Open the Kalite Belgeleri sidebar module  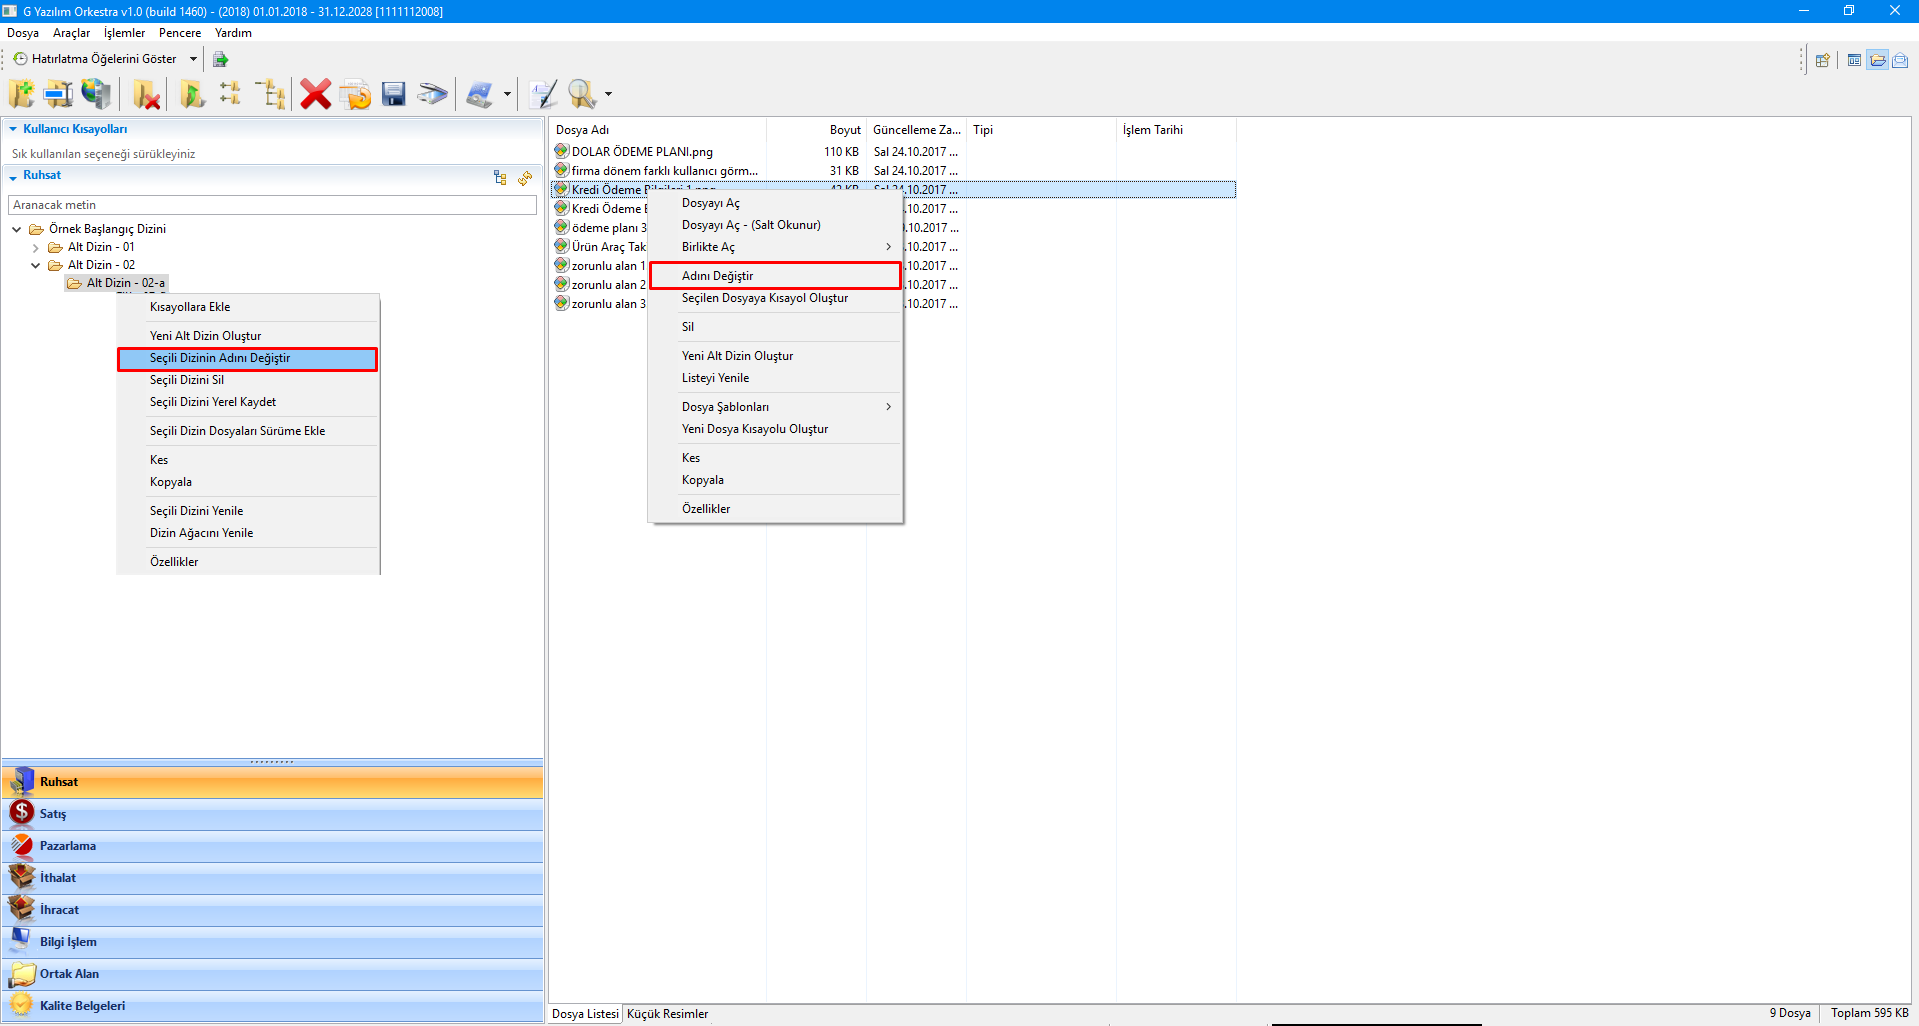82,1006
